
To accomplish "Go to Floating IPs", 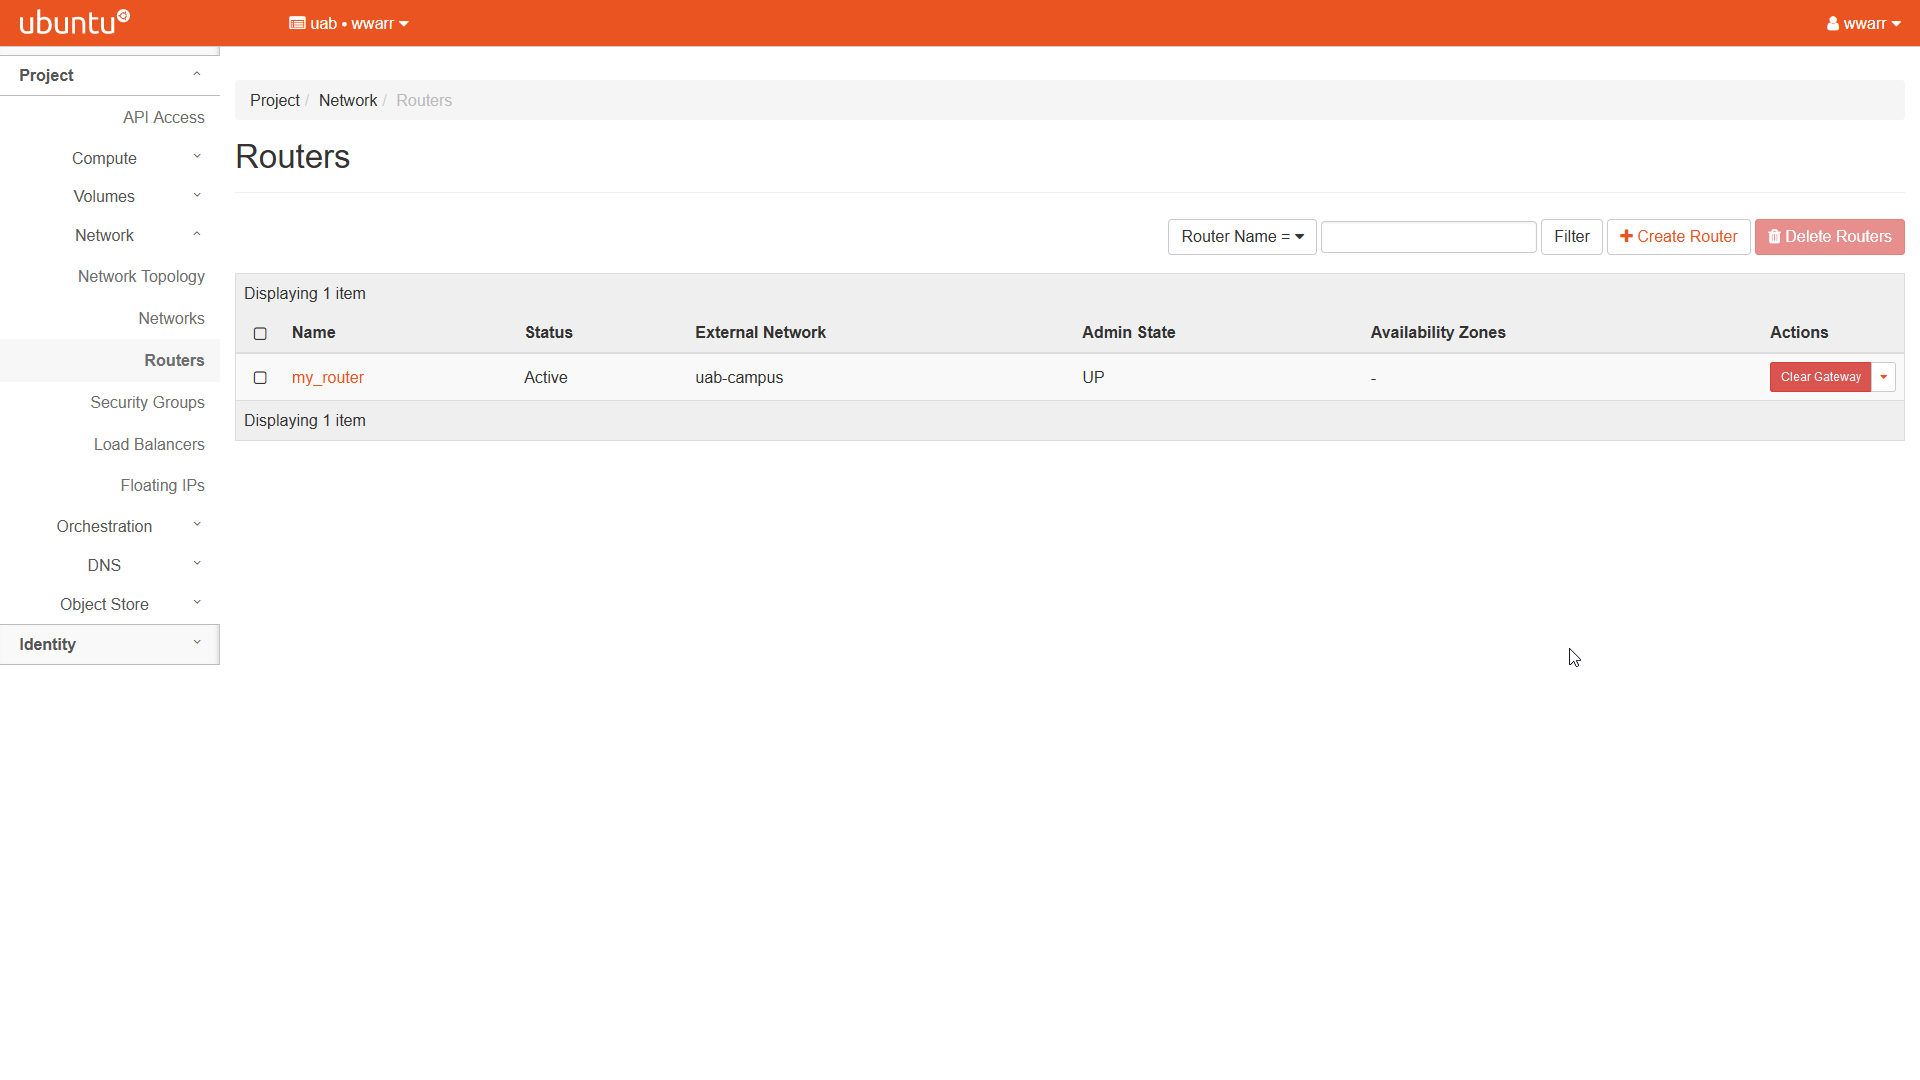I will [162, 485].
